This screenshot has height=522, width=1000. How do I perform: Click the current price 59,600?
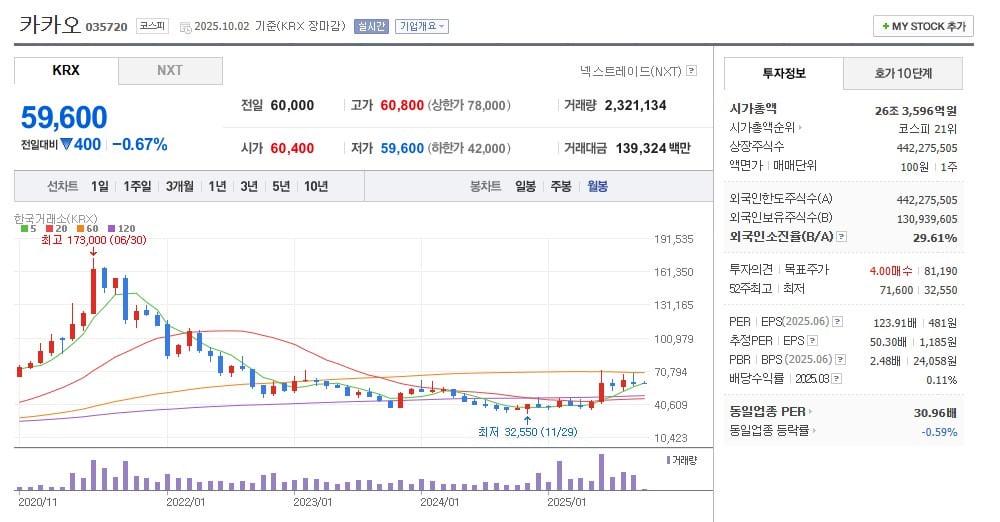(64, 117)
